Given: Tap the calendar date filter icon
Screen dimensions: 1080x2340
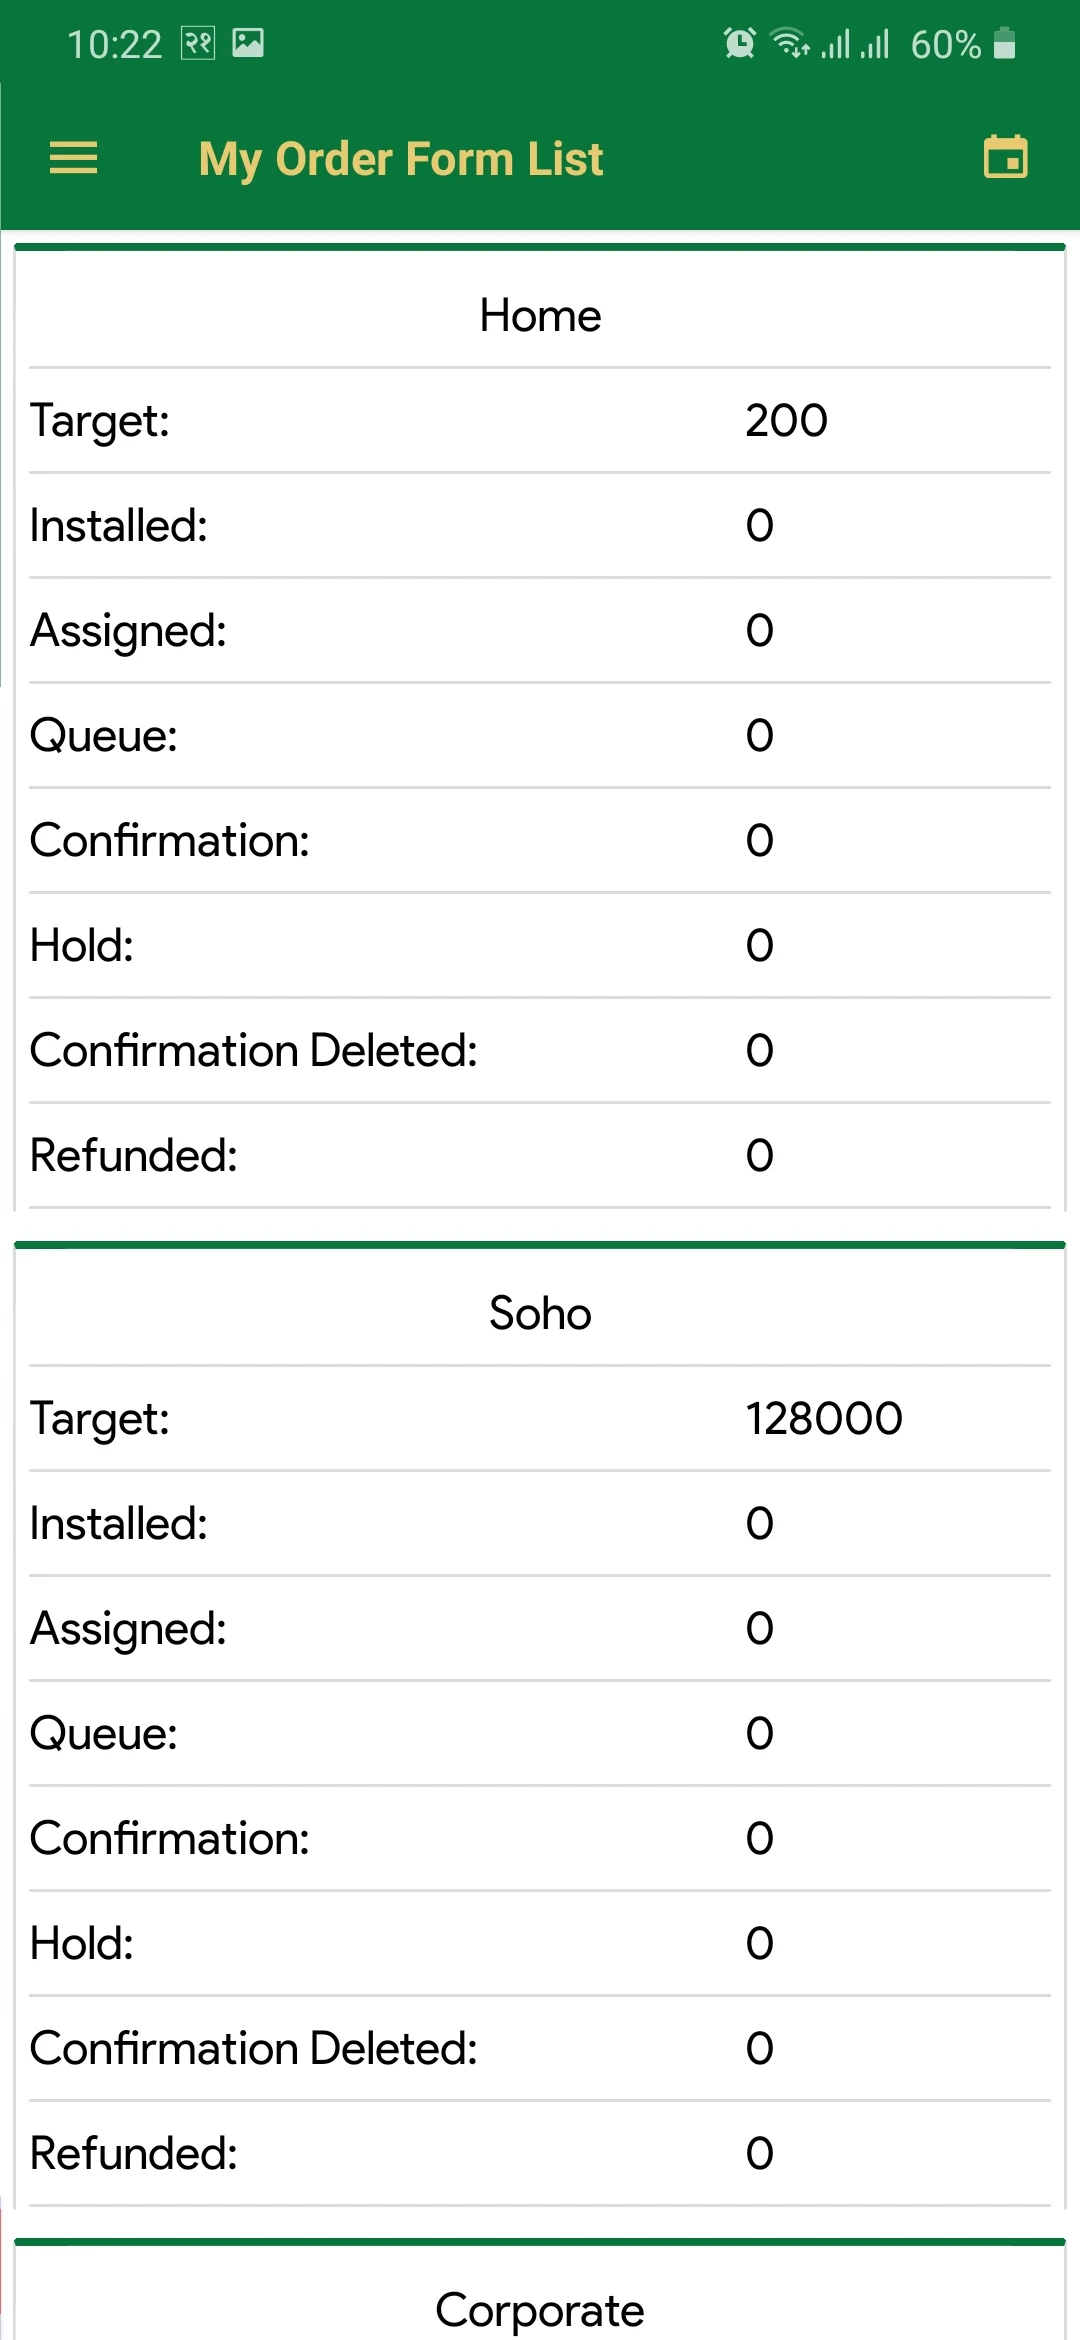Looking at the screenshot, I should coord(1005,157).
